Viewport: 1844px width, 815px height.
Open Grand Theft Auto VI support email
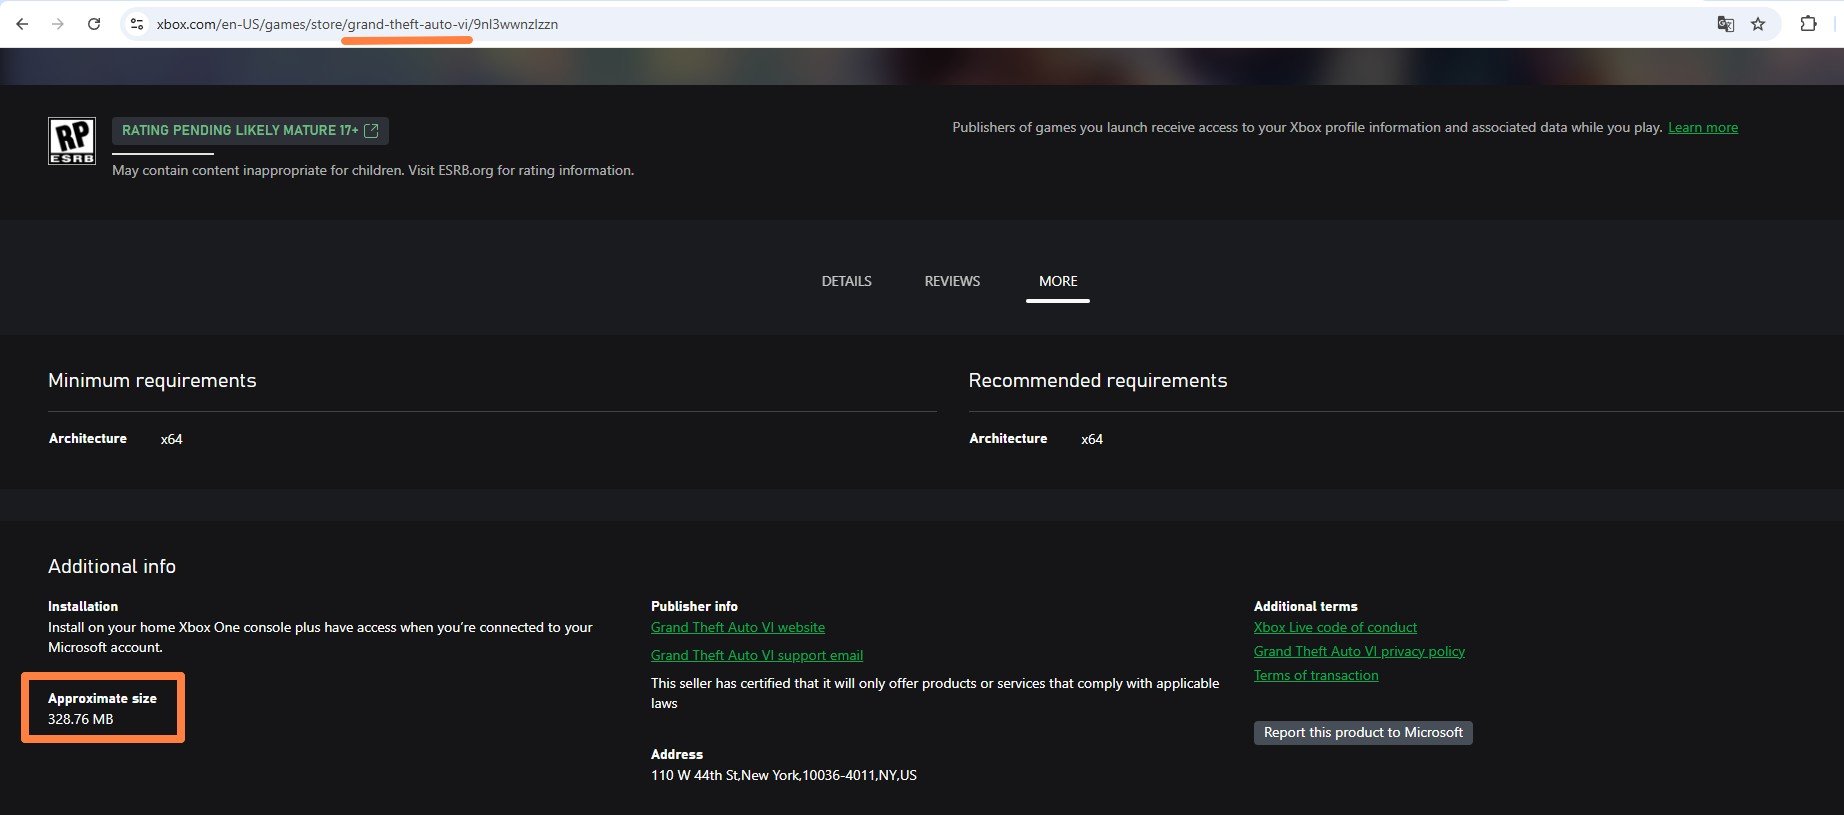pos(757,655)
